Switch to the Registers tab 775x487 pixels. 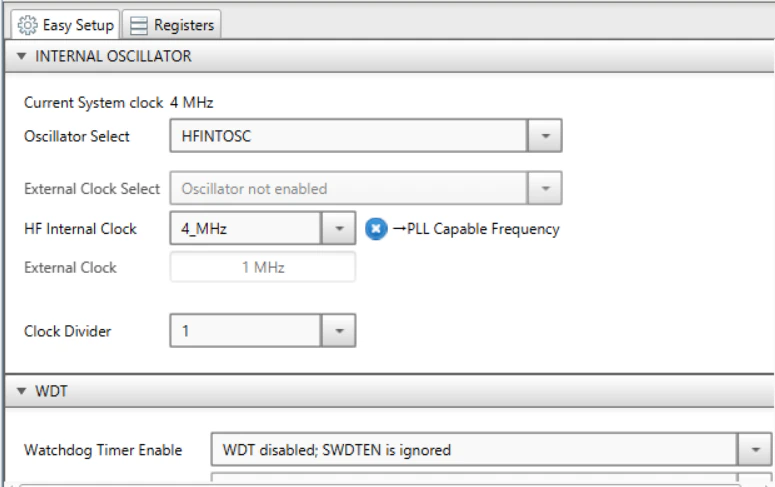pyautogui.click(x=172, y=25)
